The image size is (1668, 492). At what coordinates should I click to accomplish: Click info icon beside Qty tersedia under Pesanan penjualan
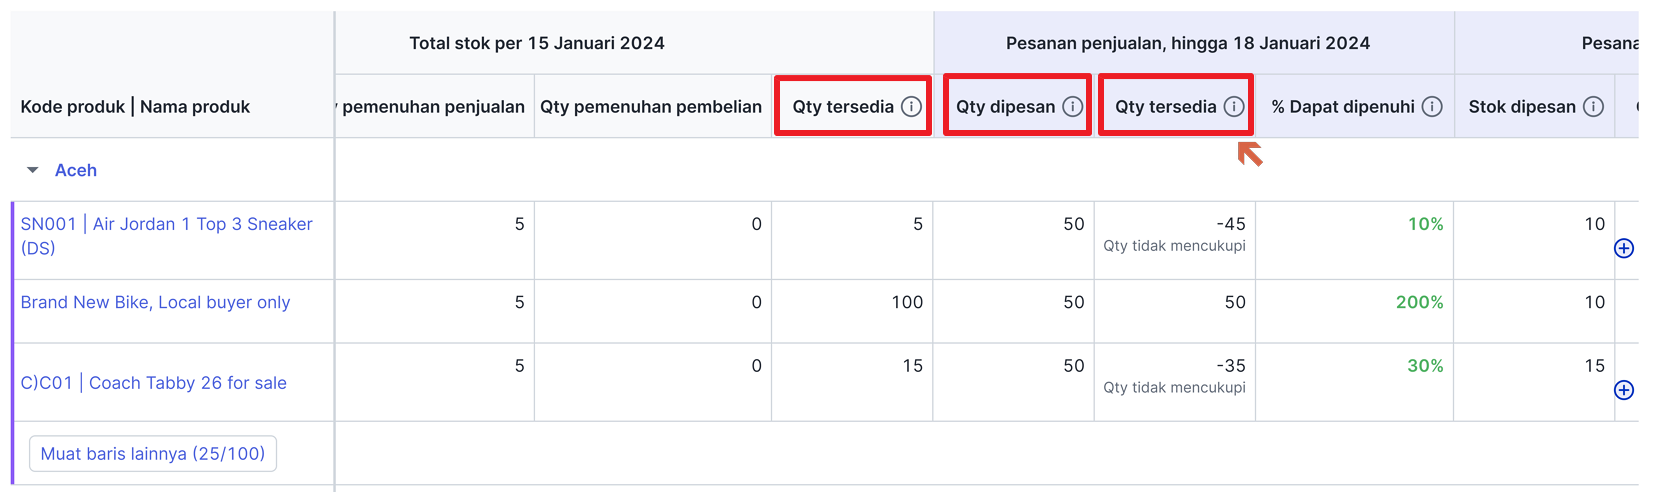click(x=1234, y=107)
